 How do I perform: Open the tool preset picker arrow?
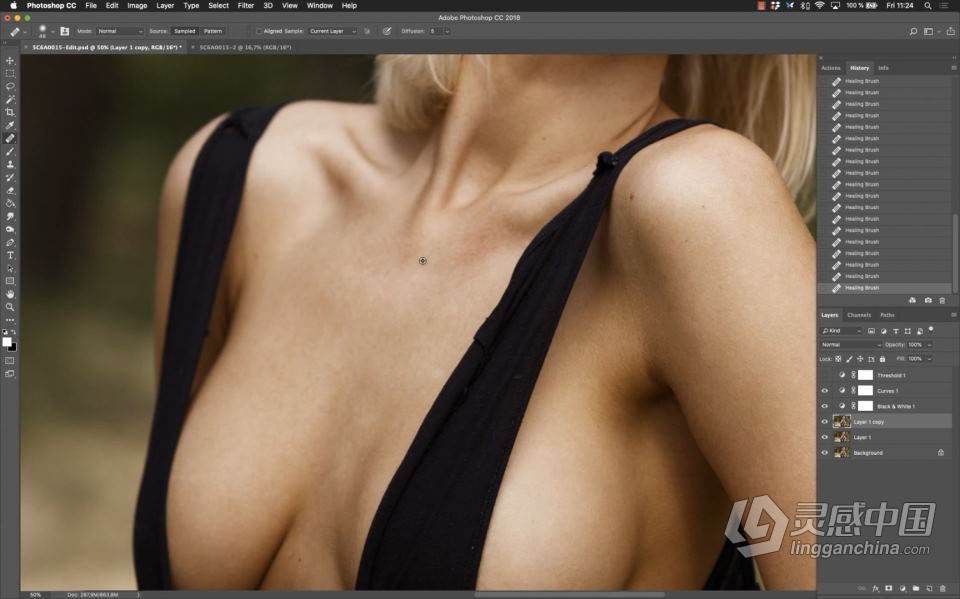(24, 31)
